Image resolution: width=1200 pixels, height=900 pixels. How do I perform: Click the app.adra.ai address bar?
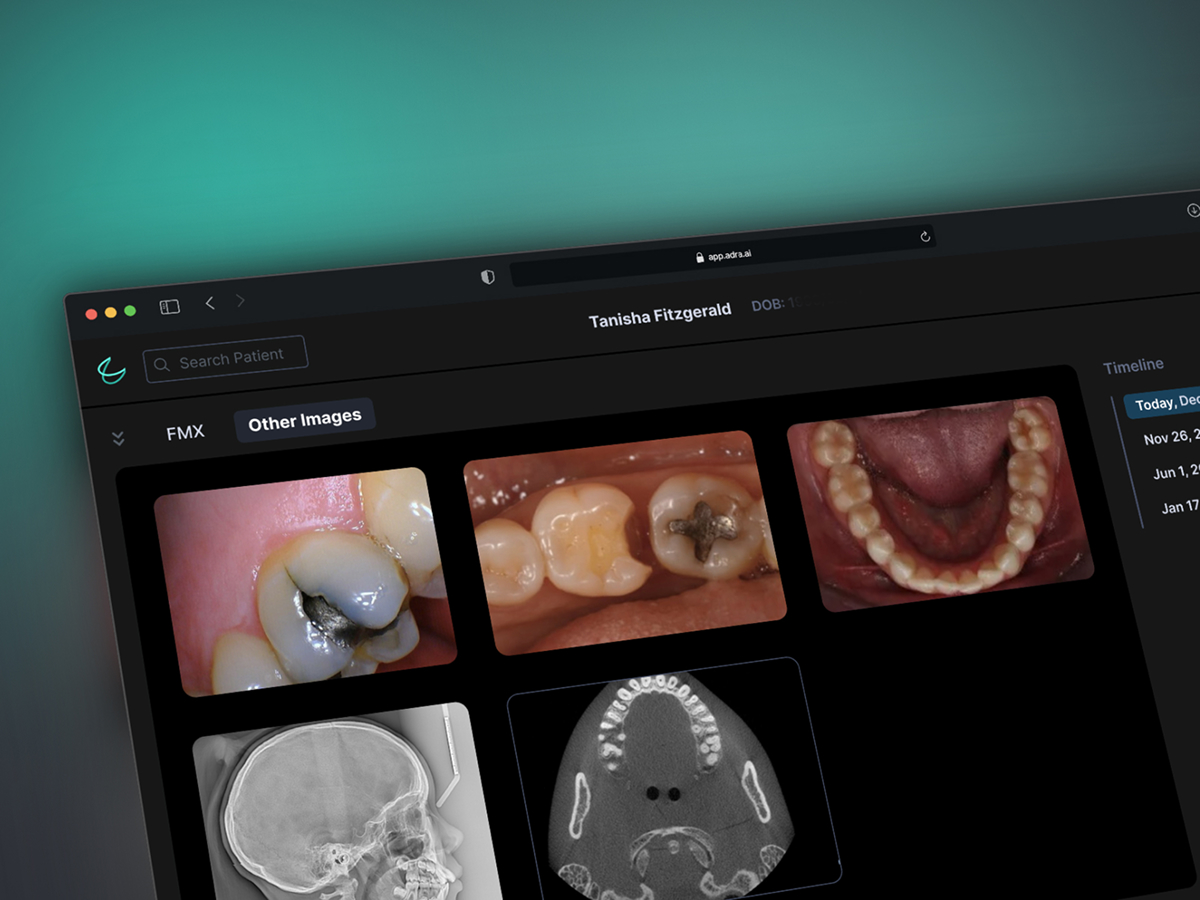tap(723, 255)
